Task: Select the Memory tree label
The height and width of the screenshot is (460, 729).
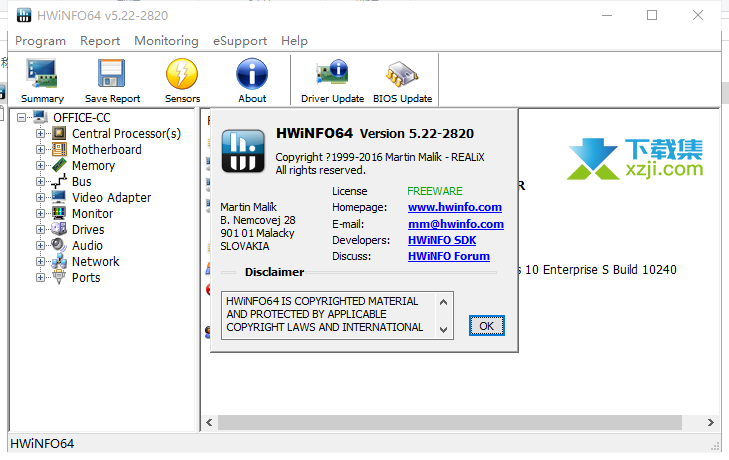Action: [93, 166]
